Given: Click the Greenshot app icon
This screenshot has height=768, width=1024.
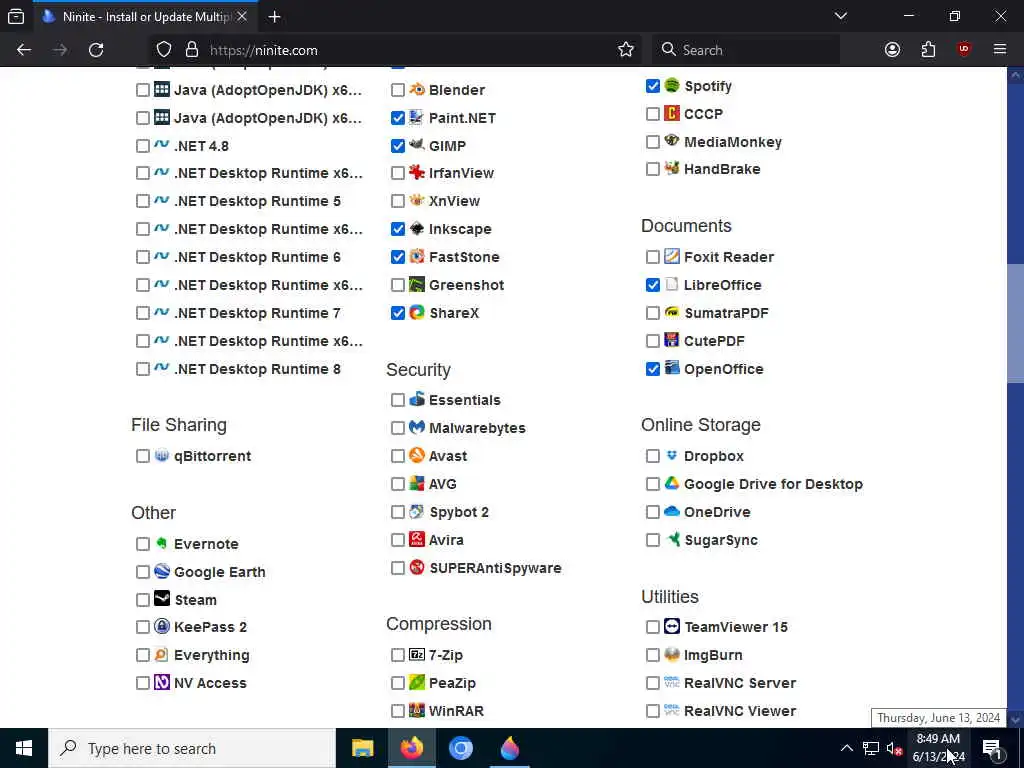Looking at the screenshot, I should tap(417, 285).
